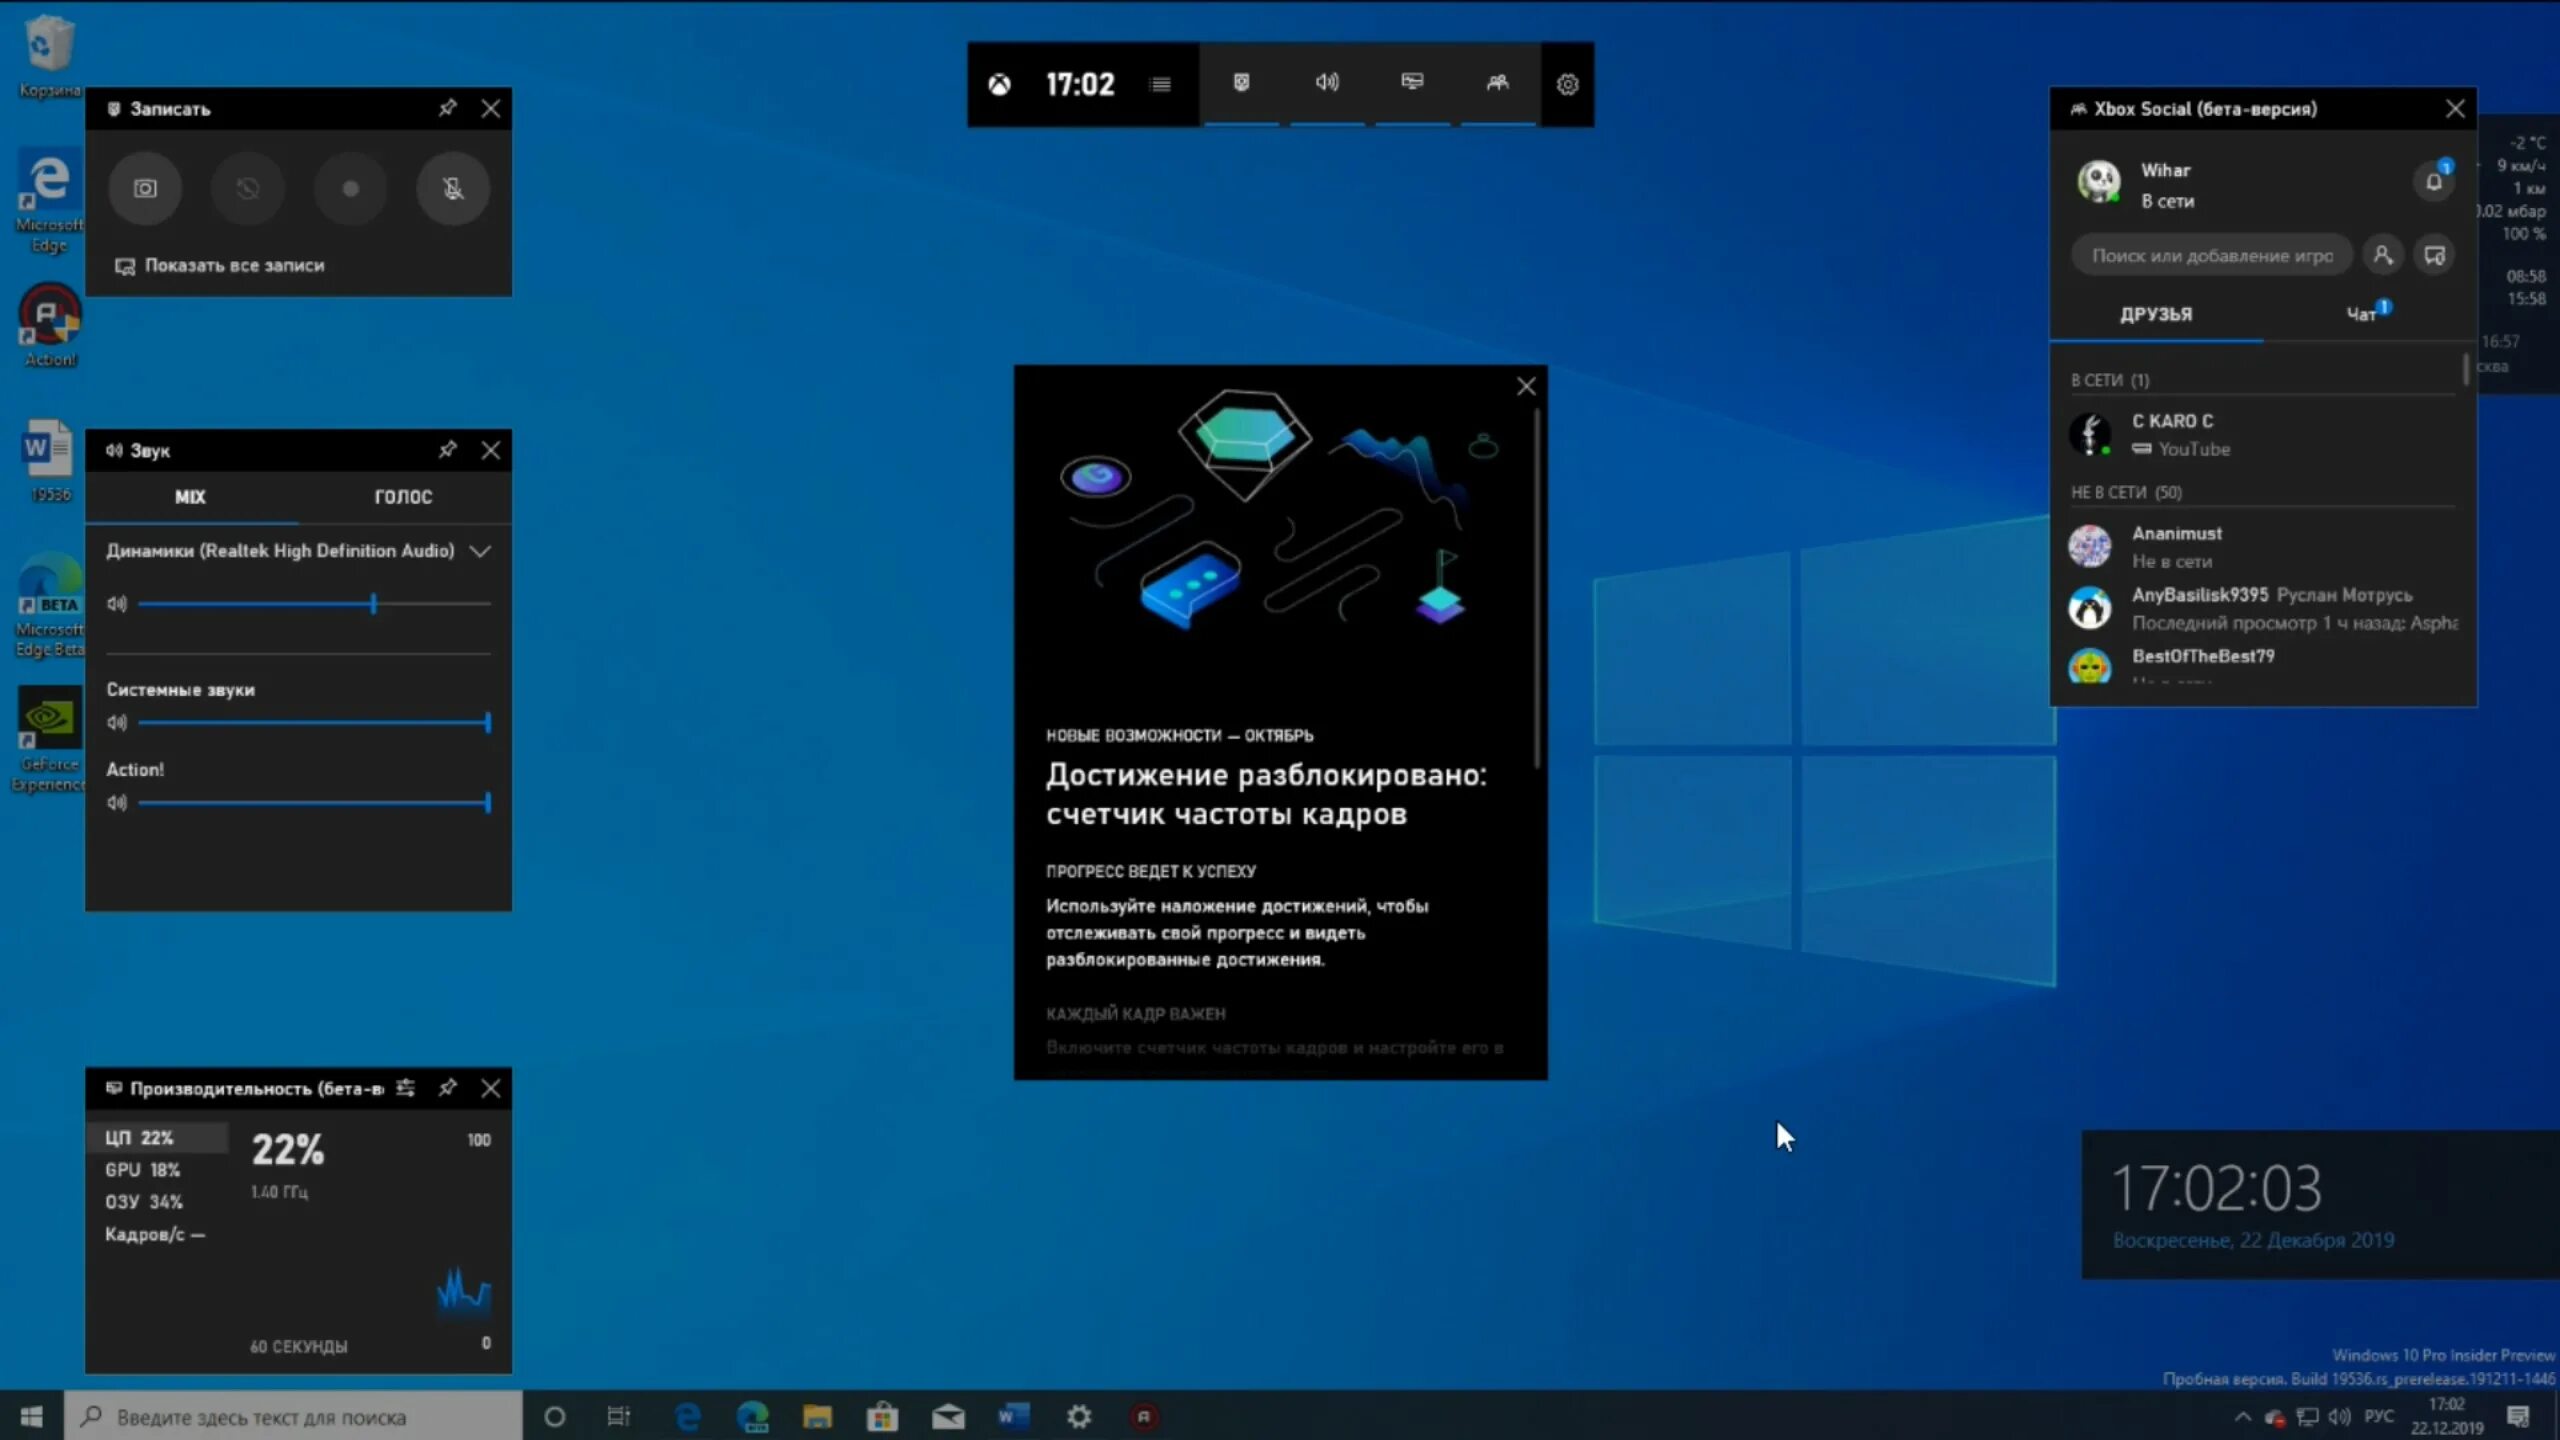Image resolution: width=2560 pixels, height=1440 pixels.
Task: Open the Windows Start menu
Action: (31, 1416)
